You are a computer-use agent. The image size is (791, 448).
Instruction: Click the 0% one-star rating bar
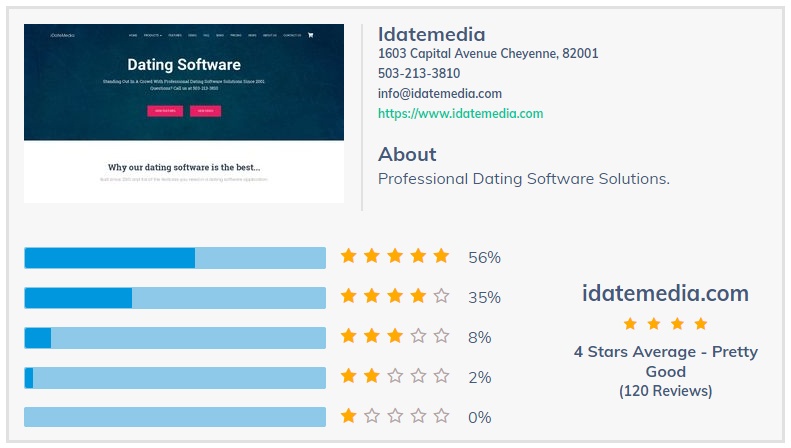pos(175,417)
